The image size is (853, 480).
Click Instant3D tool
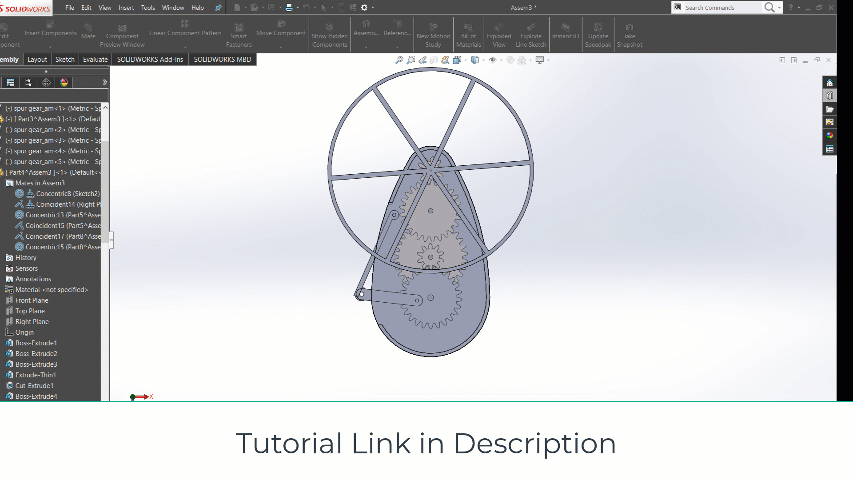pyautogui.click(x=566, y=31)
